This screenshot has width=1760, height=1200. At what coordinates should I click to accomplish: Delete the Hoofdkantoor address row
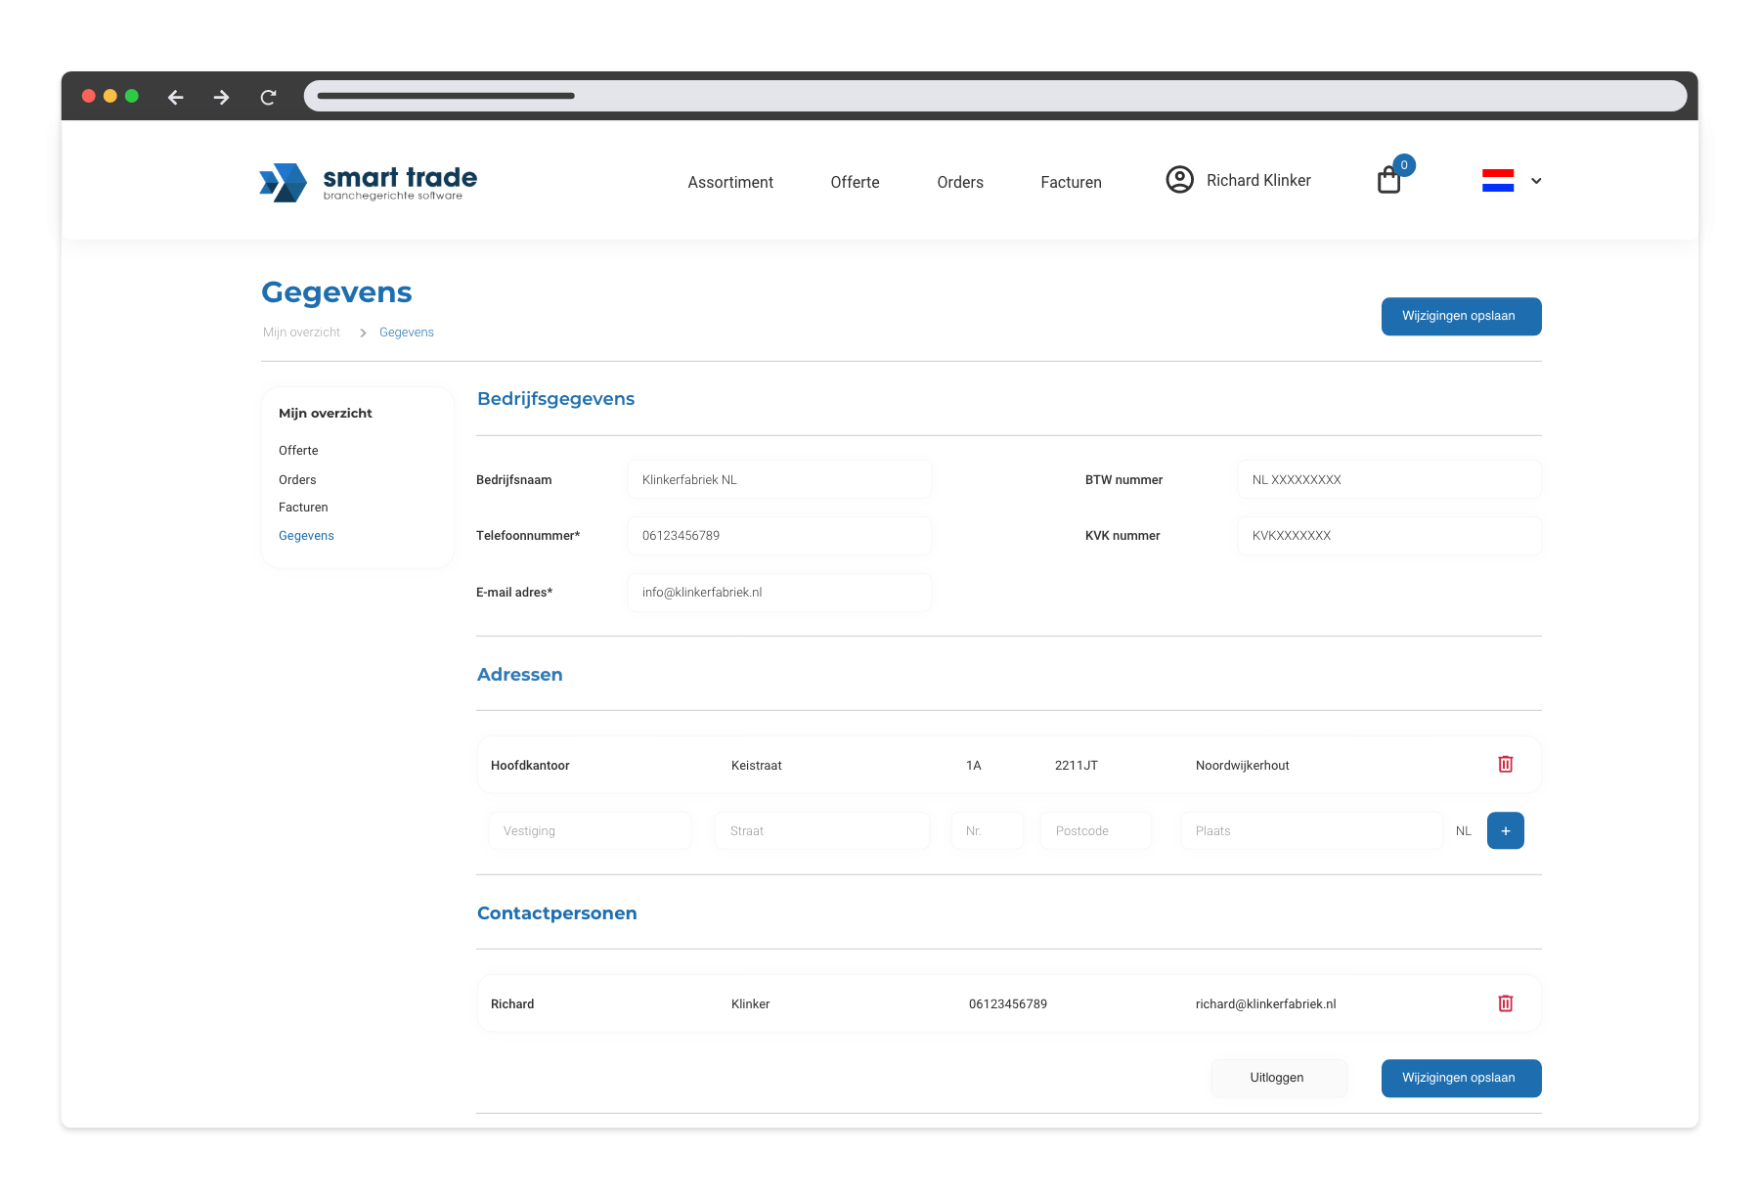[1505, 764]
